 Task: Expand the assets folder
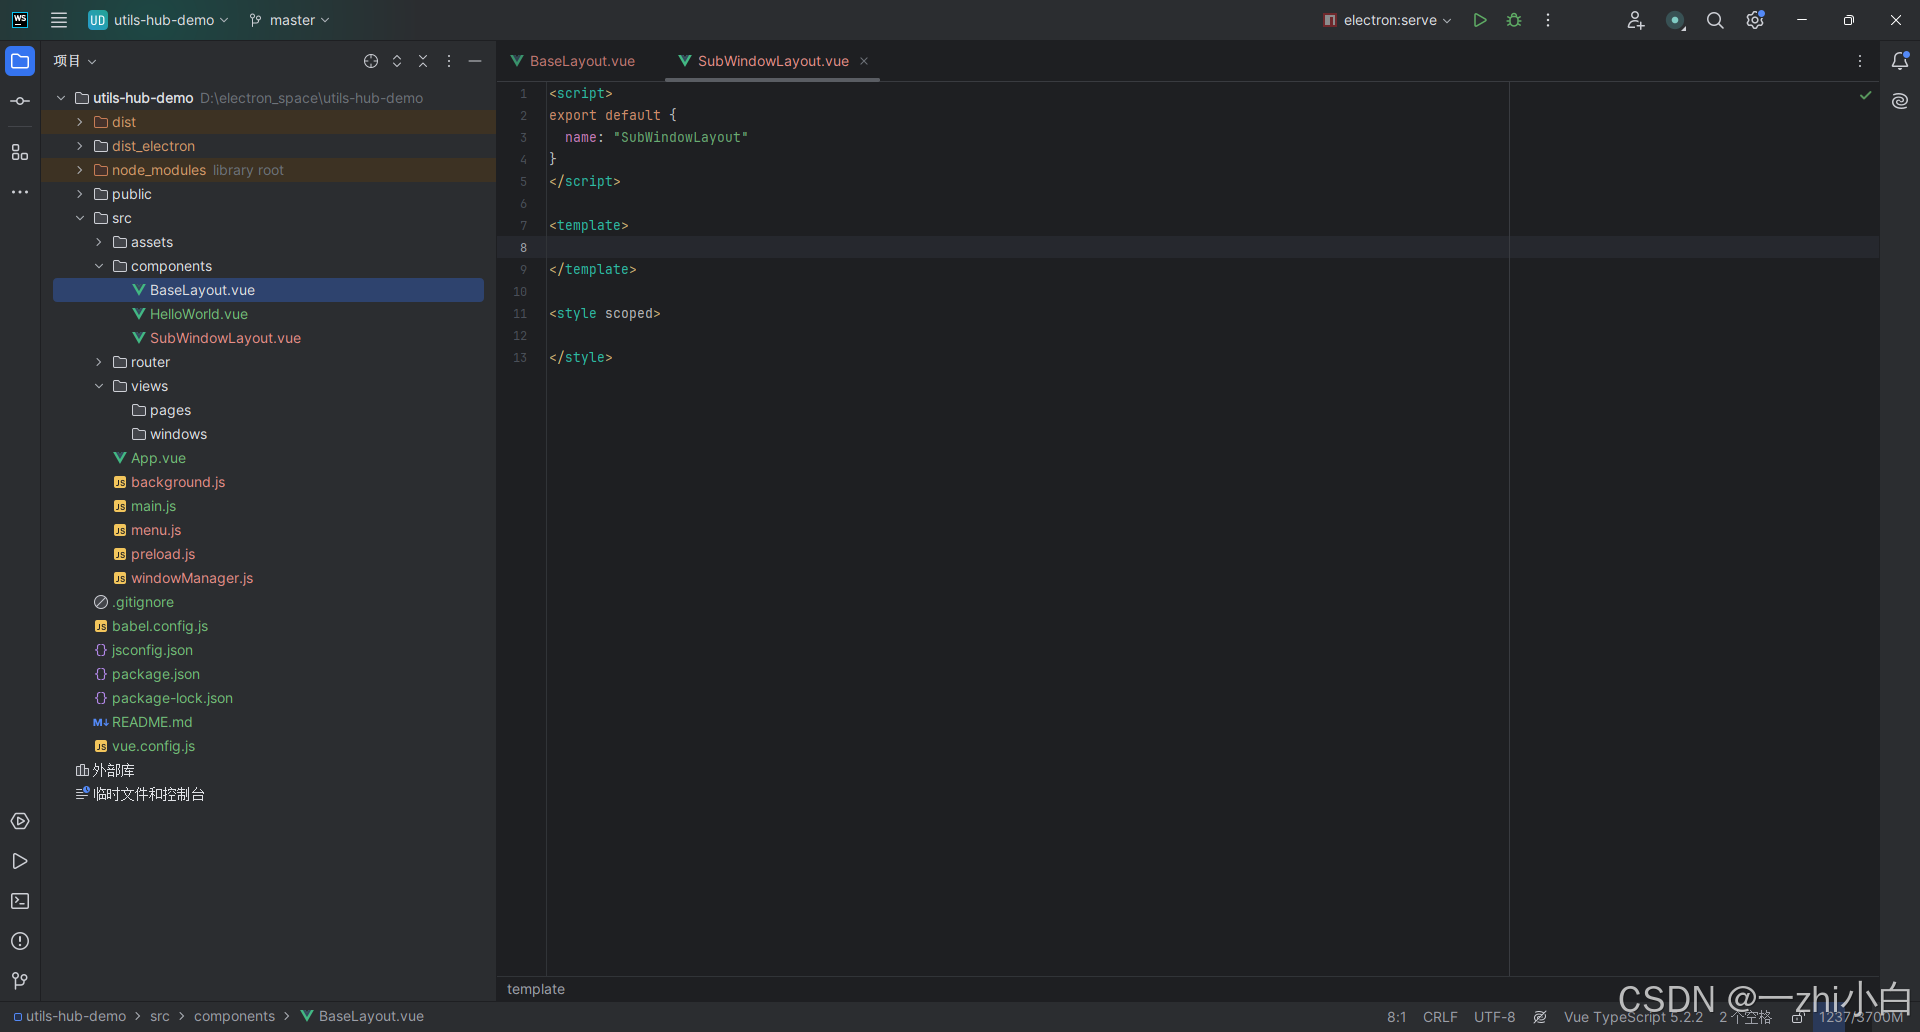[x=99, y=242]
